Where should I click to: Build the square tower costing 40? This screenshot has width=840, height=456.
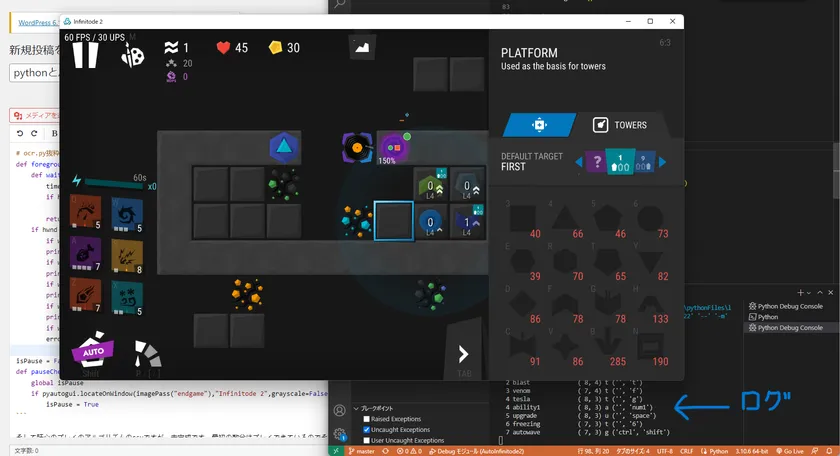coord(523,220)
